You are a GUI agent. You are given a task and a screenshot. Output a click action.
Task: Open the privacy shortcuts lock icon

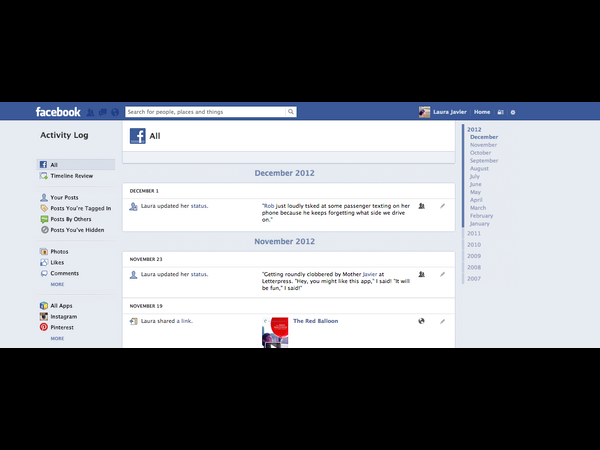point(501,112)
